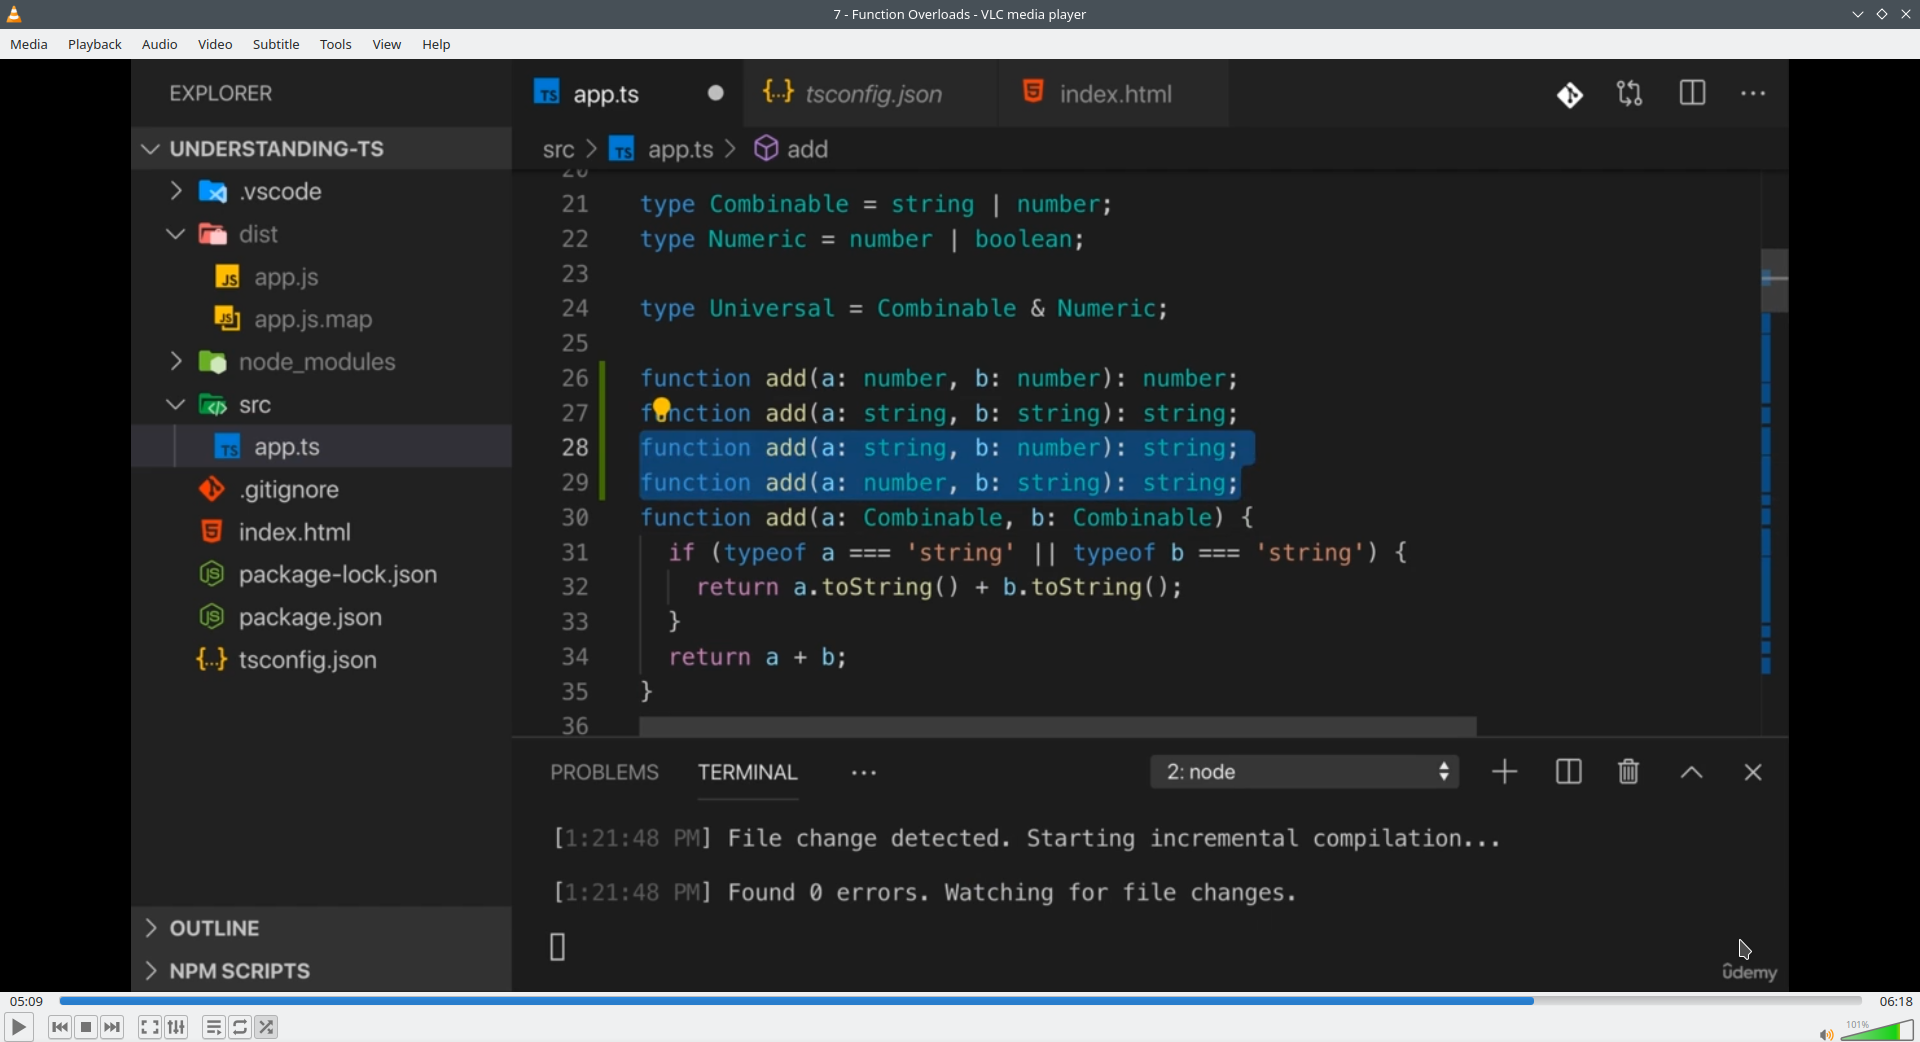
Task: Split the editor to the right
Action: pyautogui.click(x=1693, y=93)
